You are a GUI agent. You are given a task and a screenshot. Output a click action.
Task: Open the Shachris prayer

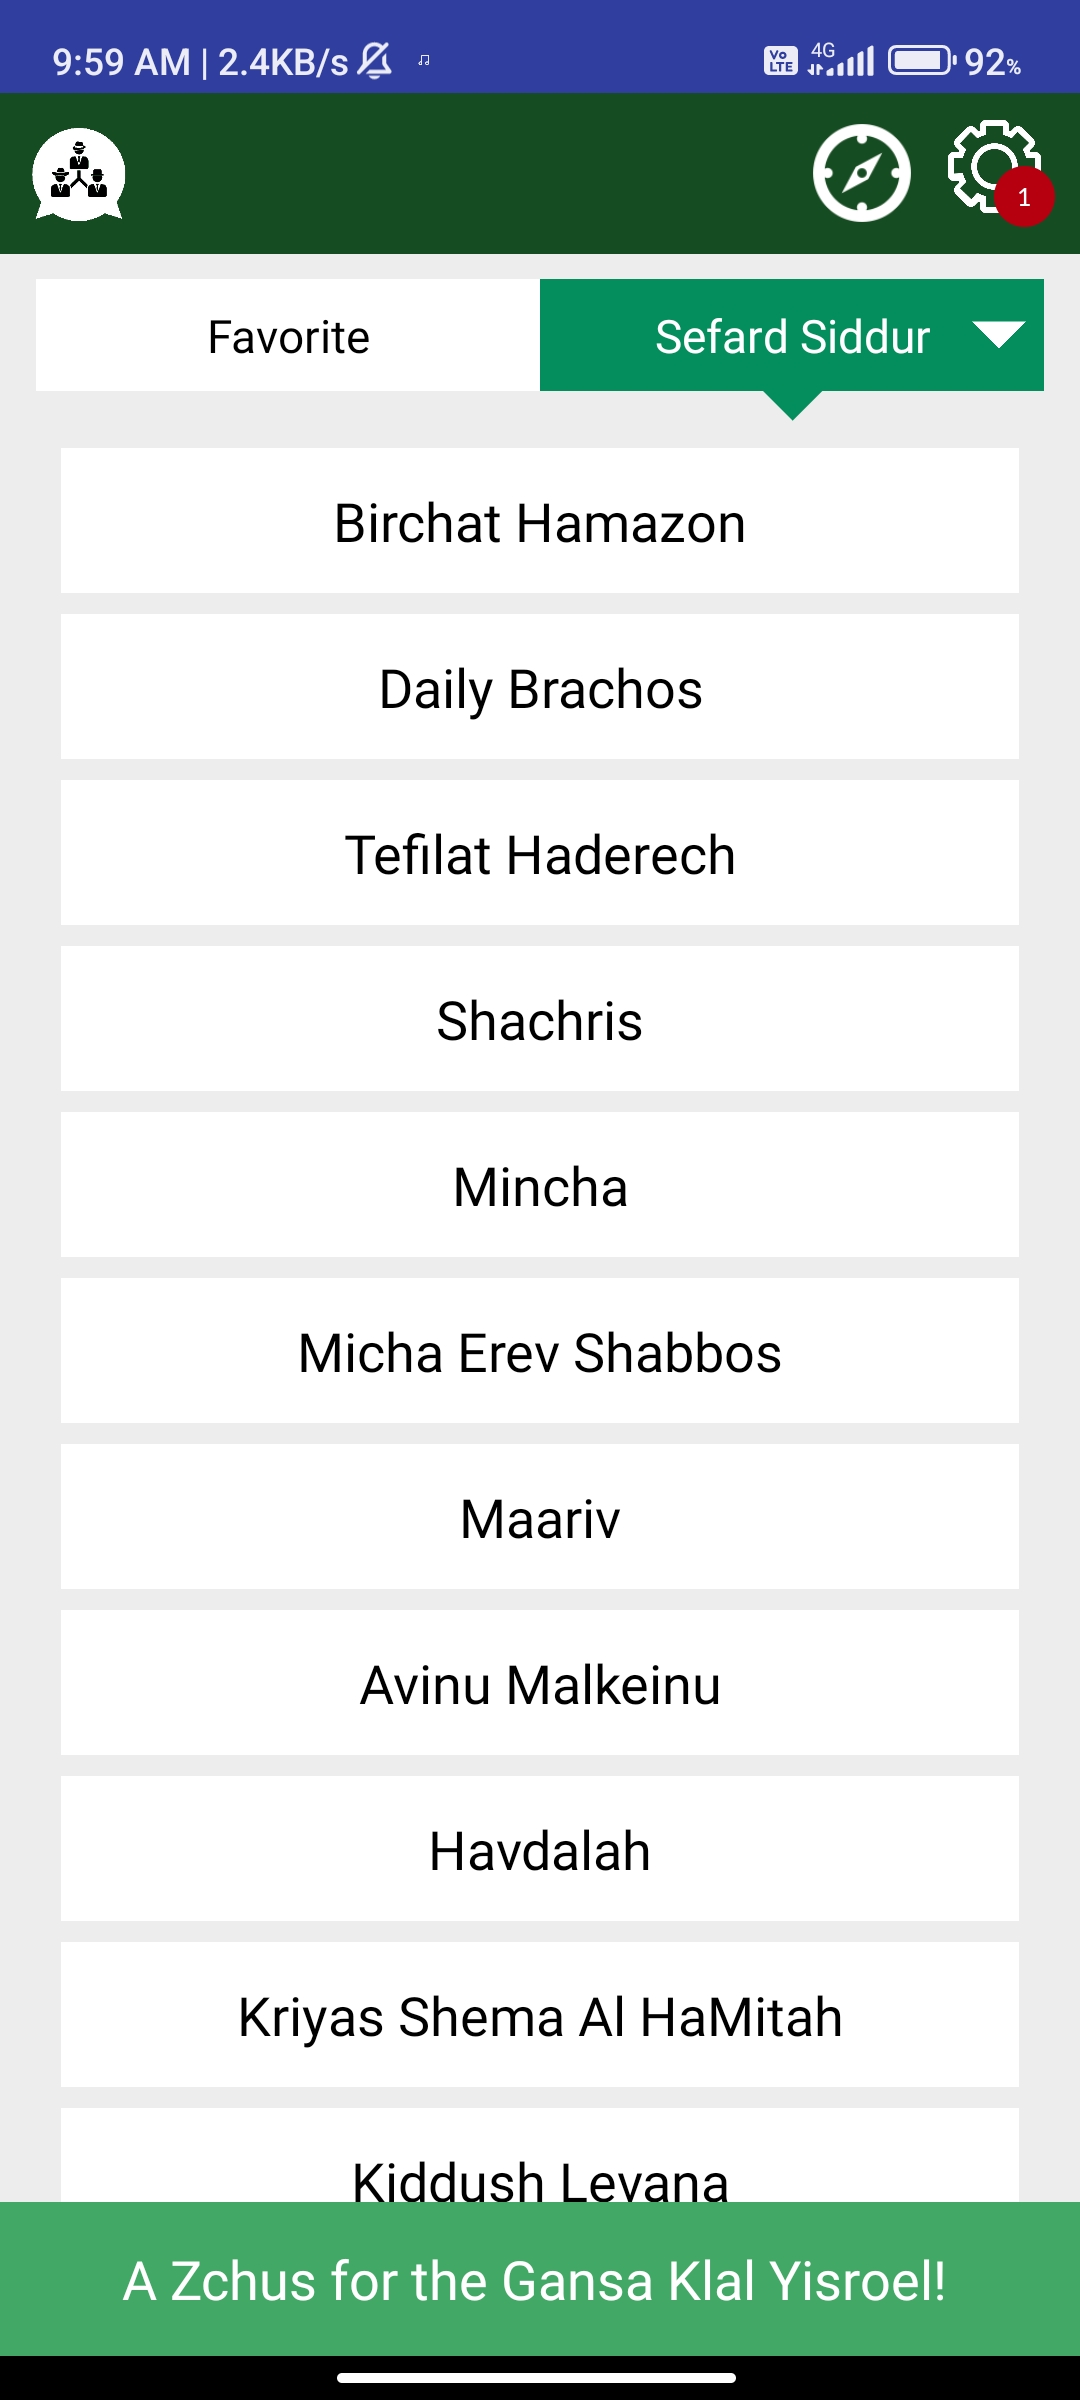click(x=540, y=1019)
